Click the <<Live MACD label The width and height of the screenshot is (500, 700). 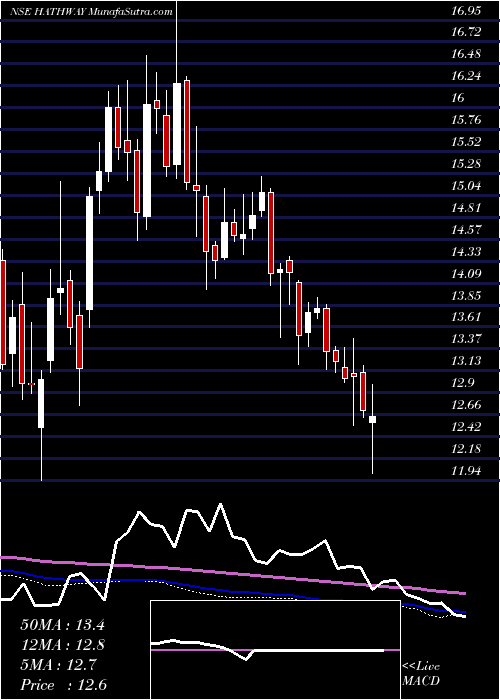(x=421, y=675)
